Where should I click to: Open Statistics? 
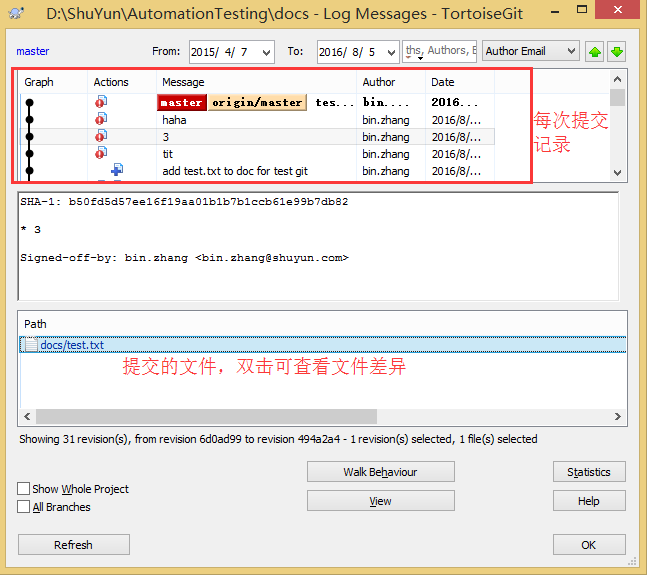(589, 471)
